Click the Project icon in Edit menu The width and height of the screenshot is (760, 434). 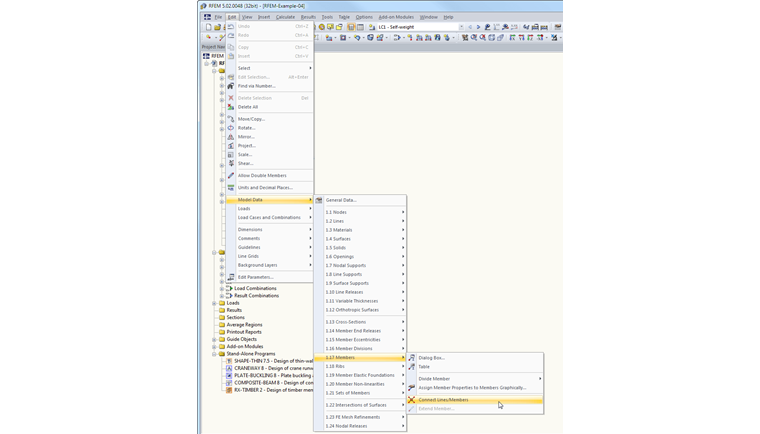click(231, 145)
